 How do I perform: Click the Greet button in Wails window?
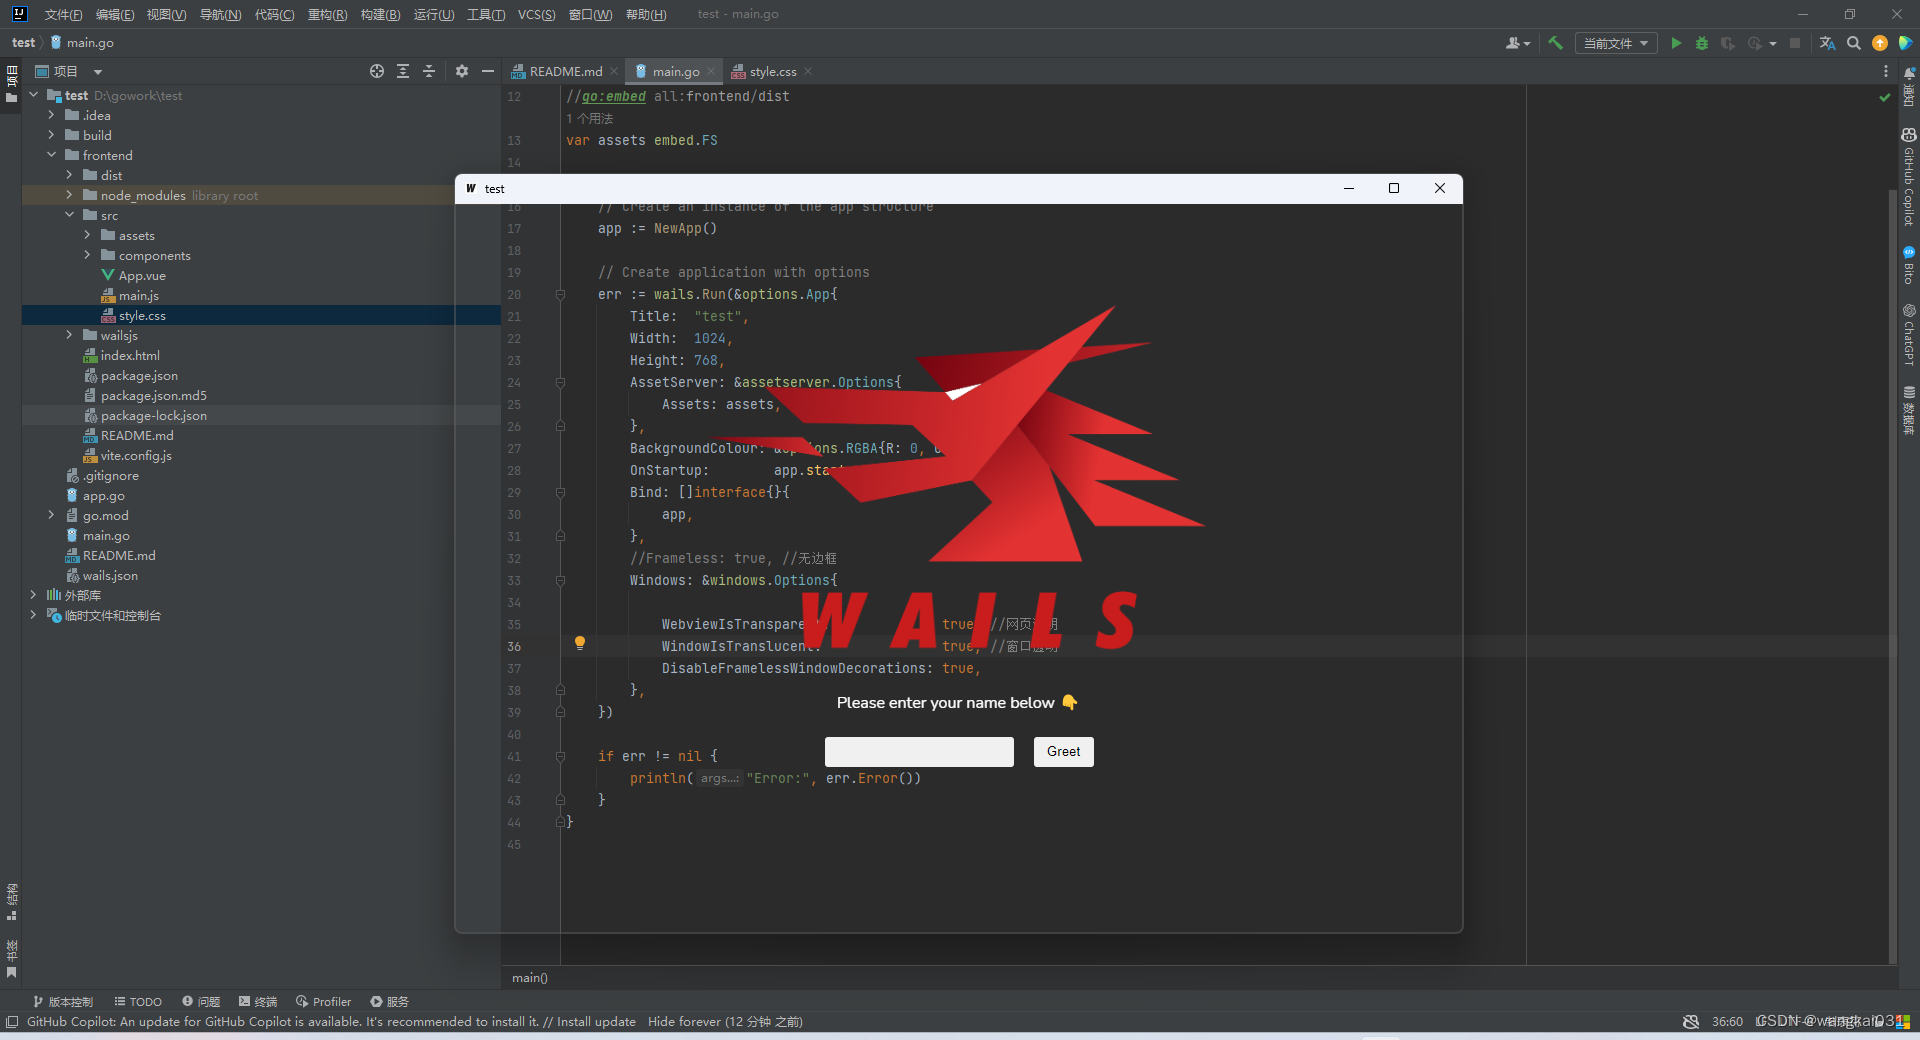pyautogui.click(x=1063, y=752)
